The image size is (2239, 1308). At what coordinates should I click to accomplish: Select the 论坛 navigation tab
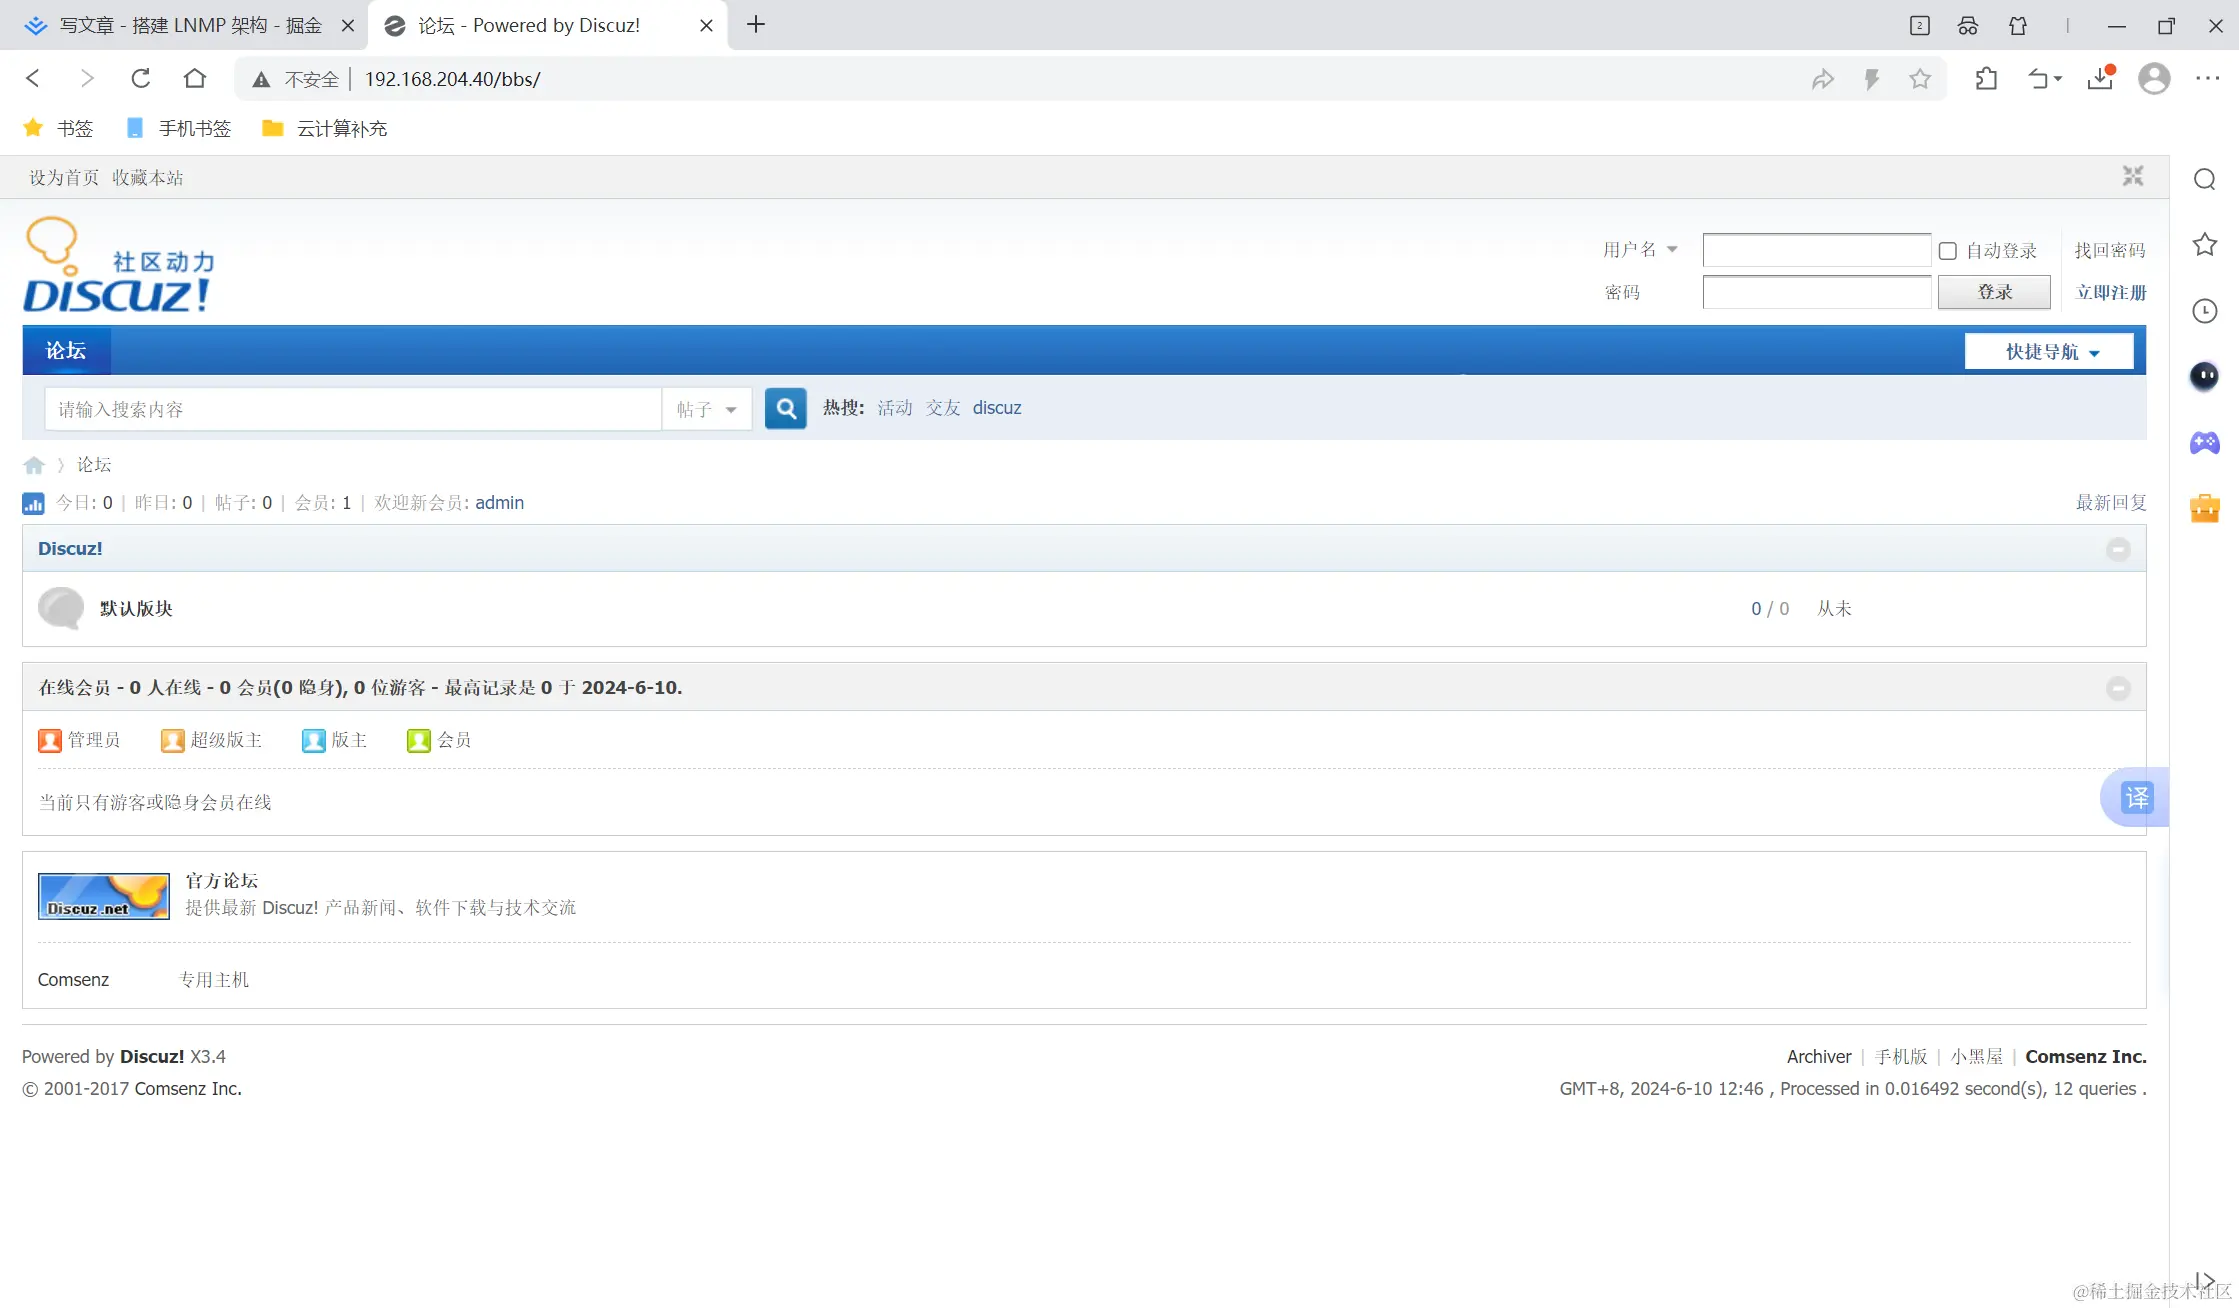[x=66, y=351]
